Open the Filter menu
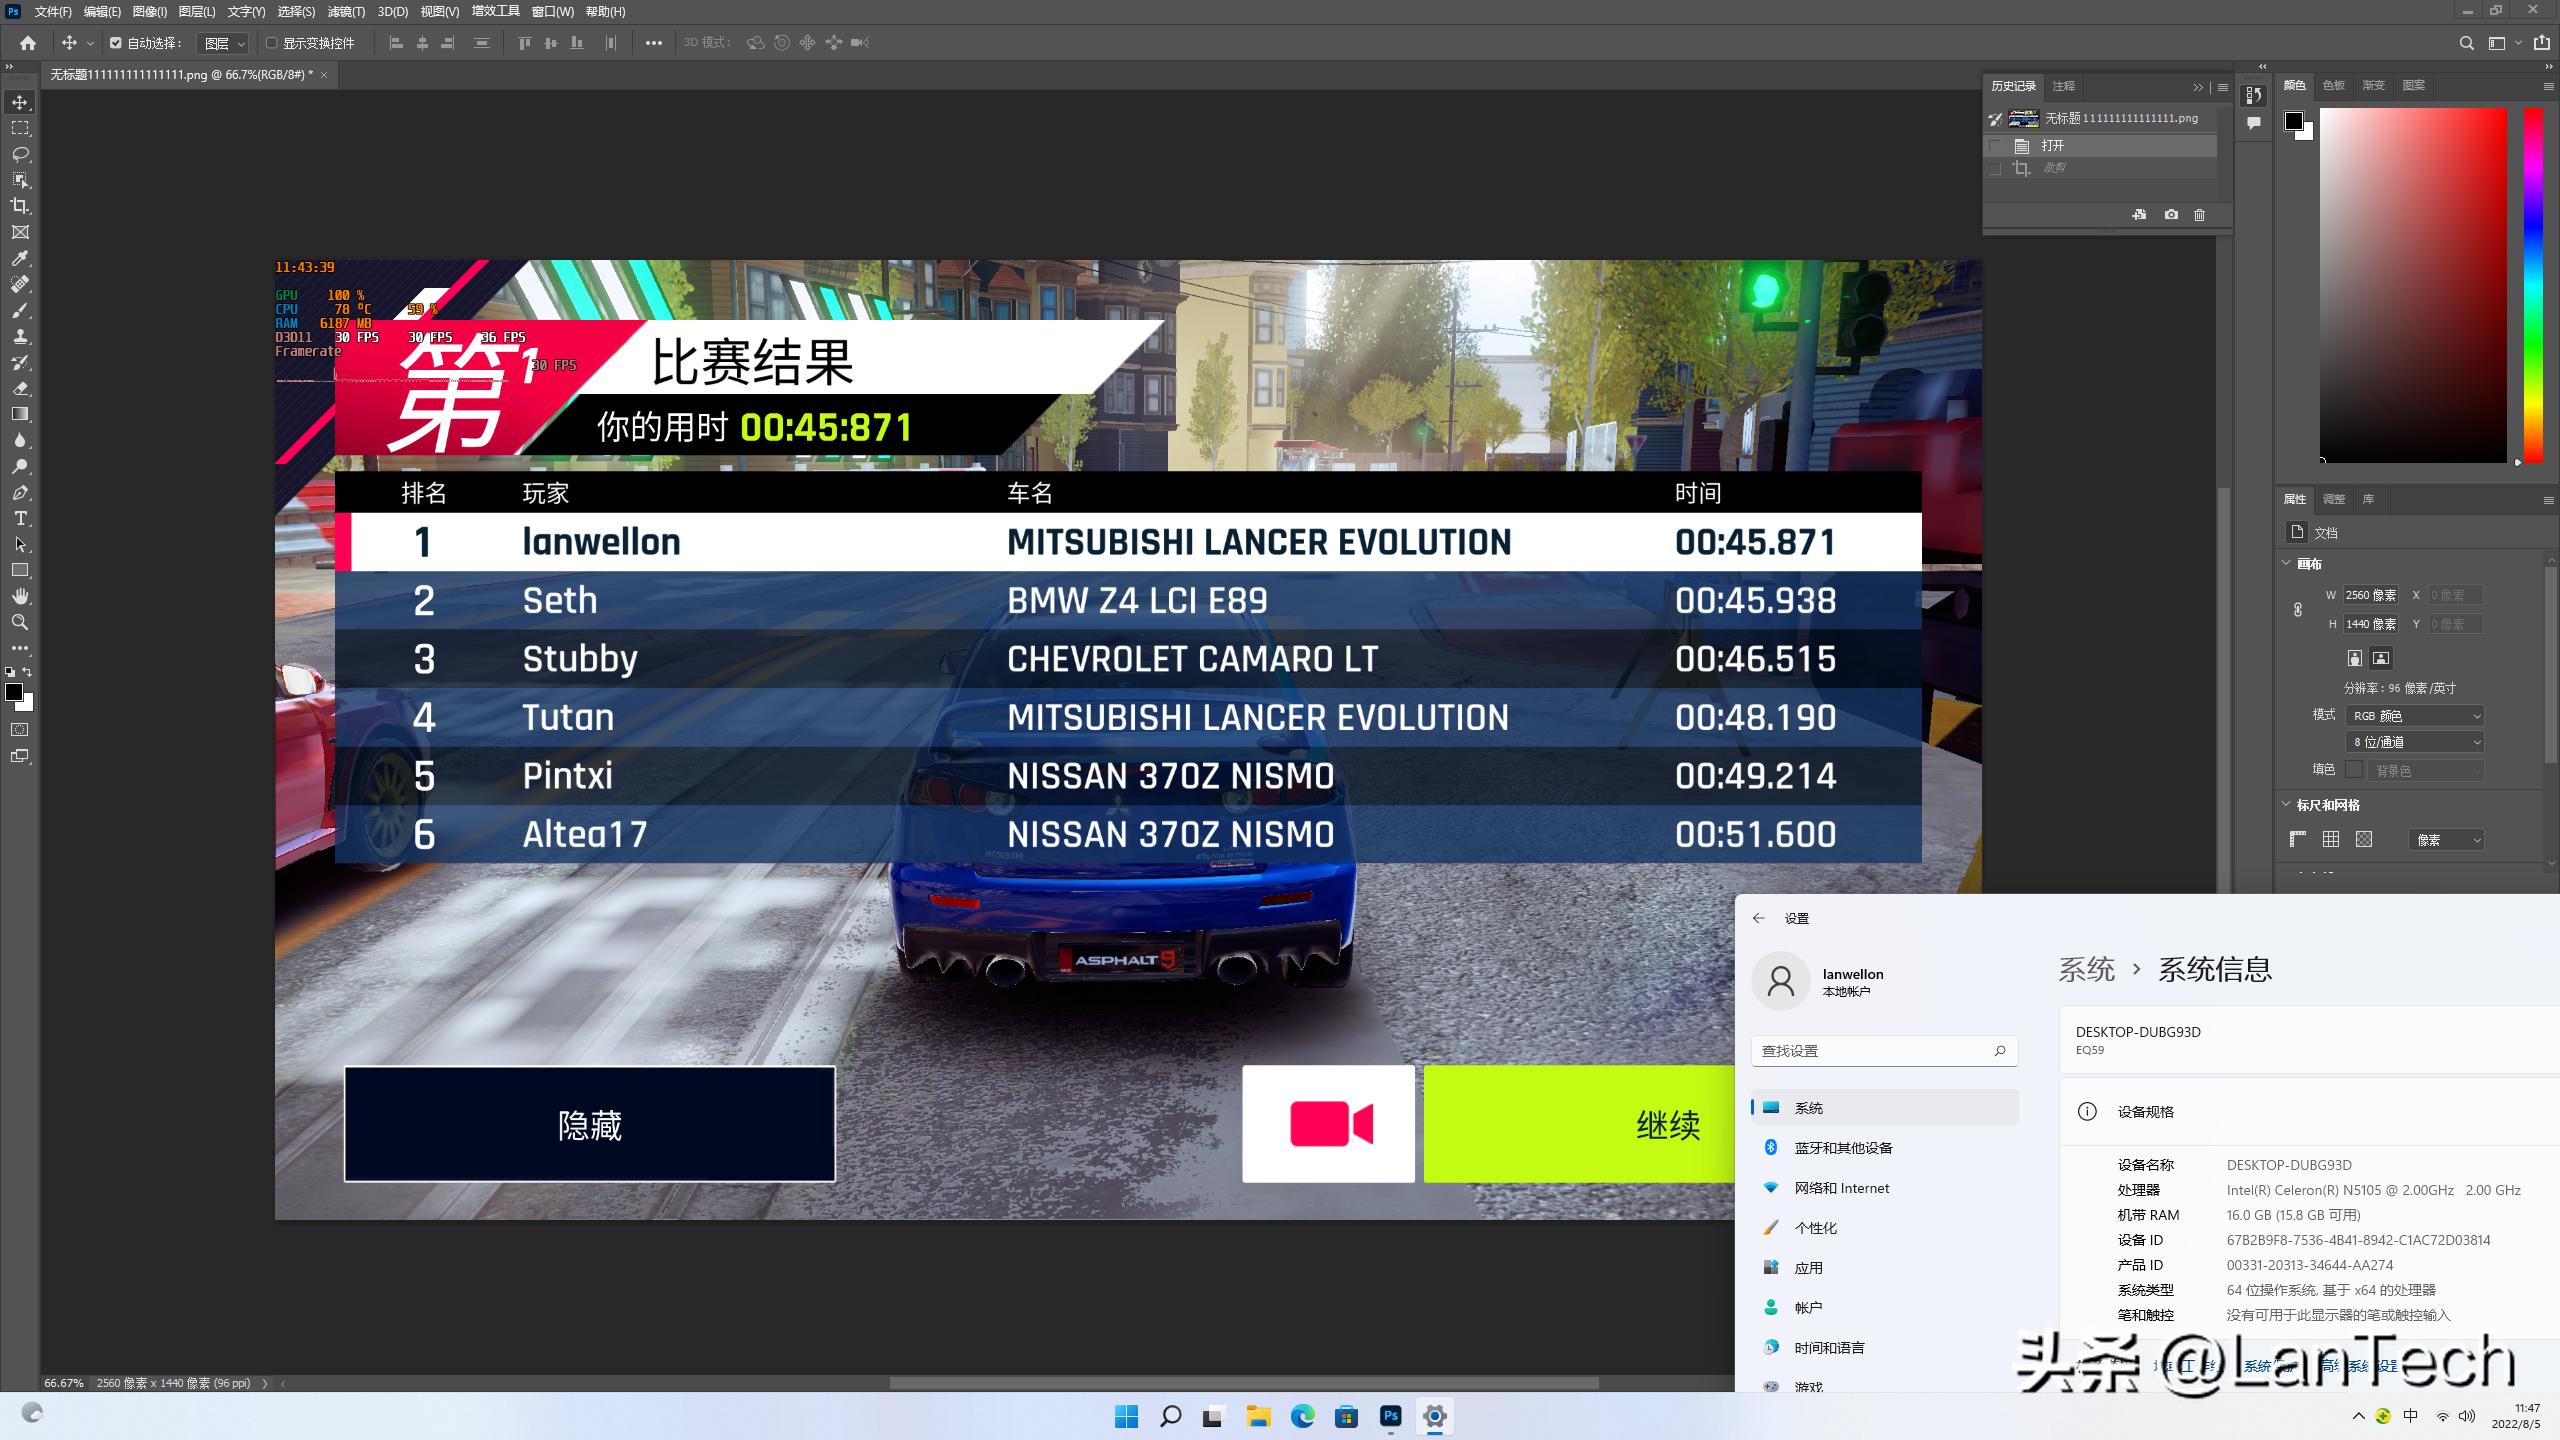This screenshot has height=1440, width=2560. pos(346,12)
